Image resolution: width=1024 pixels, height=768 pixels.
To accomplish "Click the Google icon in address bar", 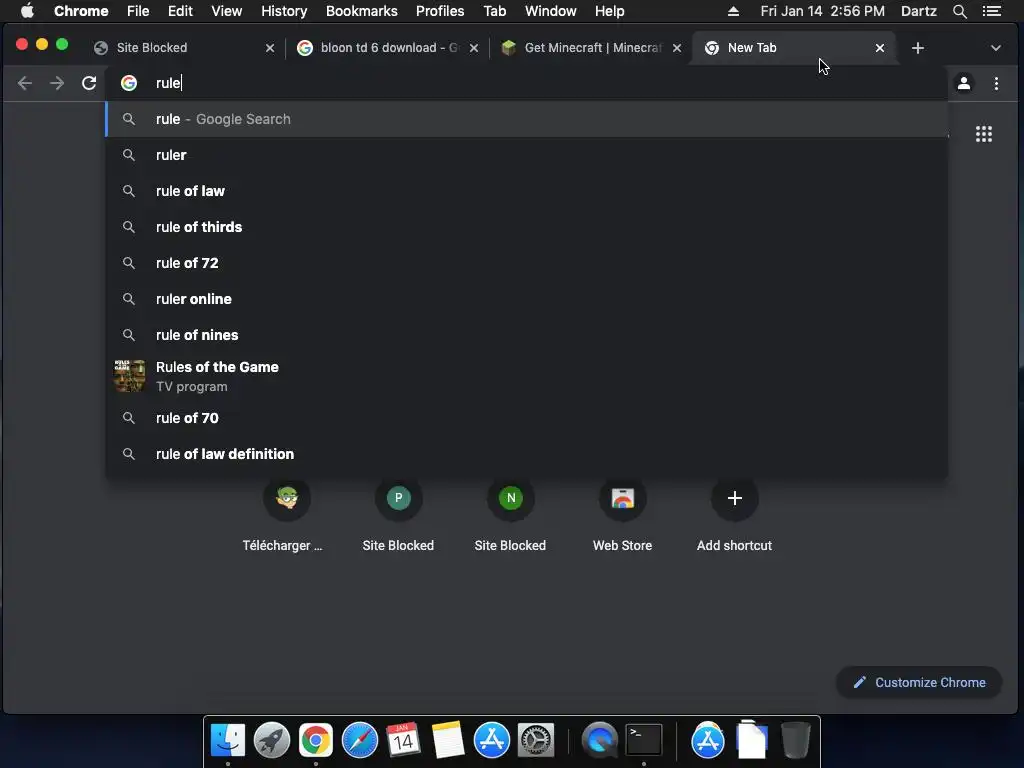I will (x=129, y=83).
